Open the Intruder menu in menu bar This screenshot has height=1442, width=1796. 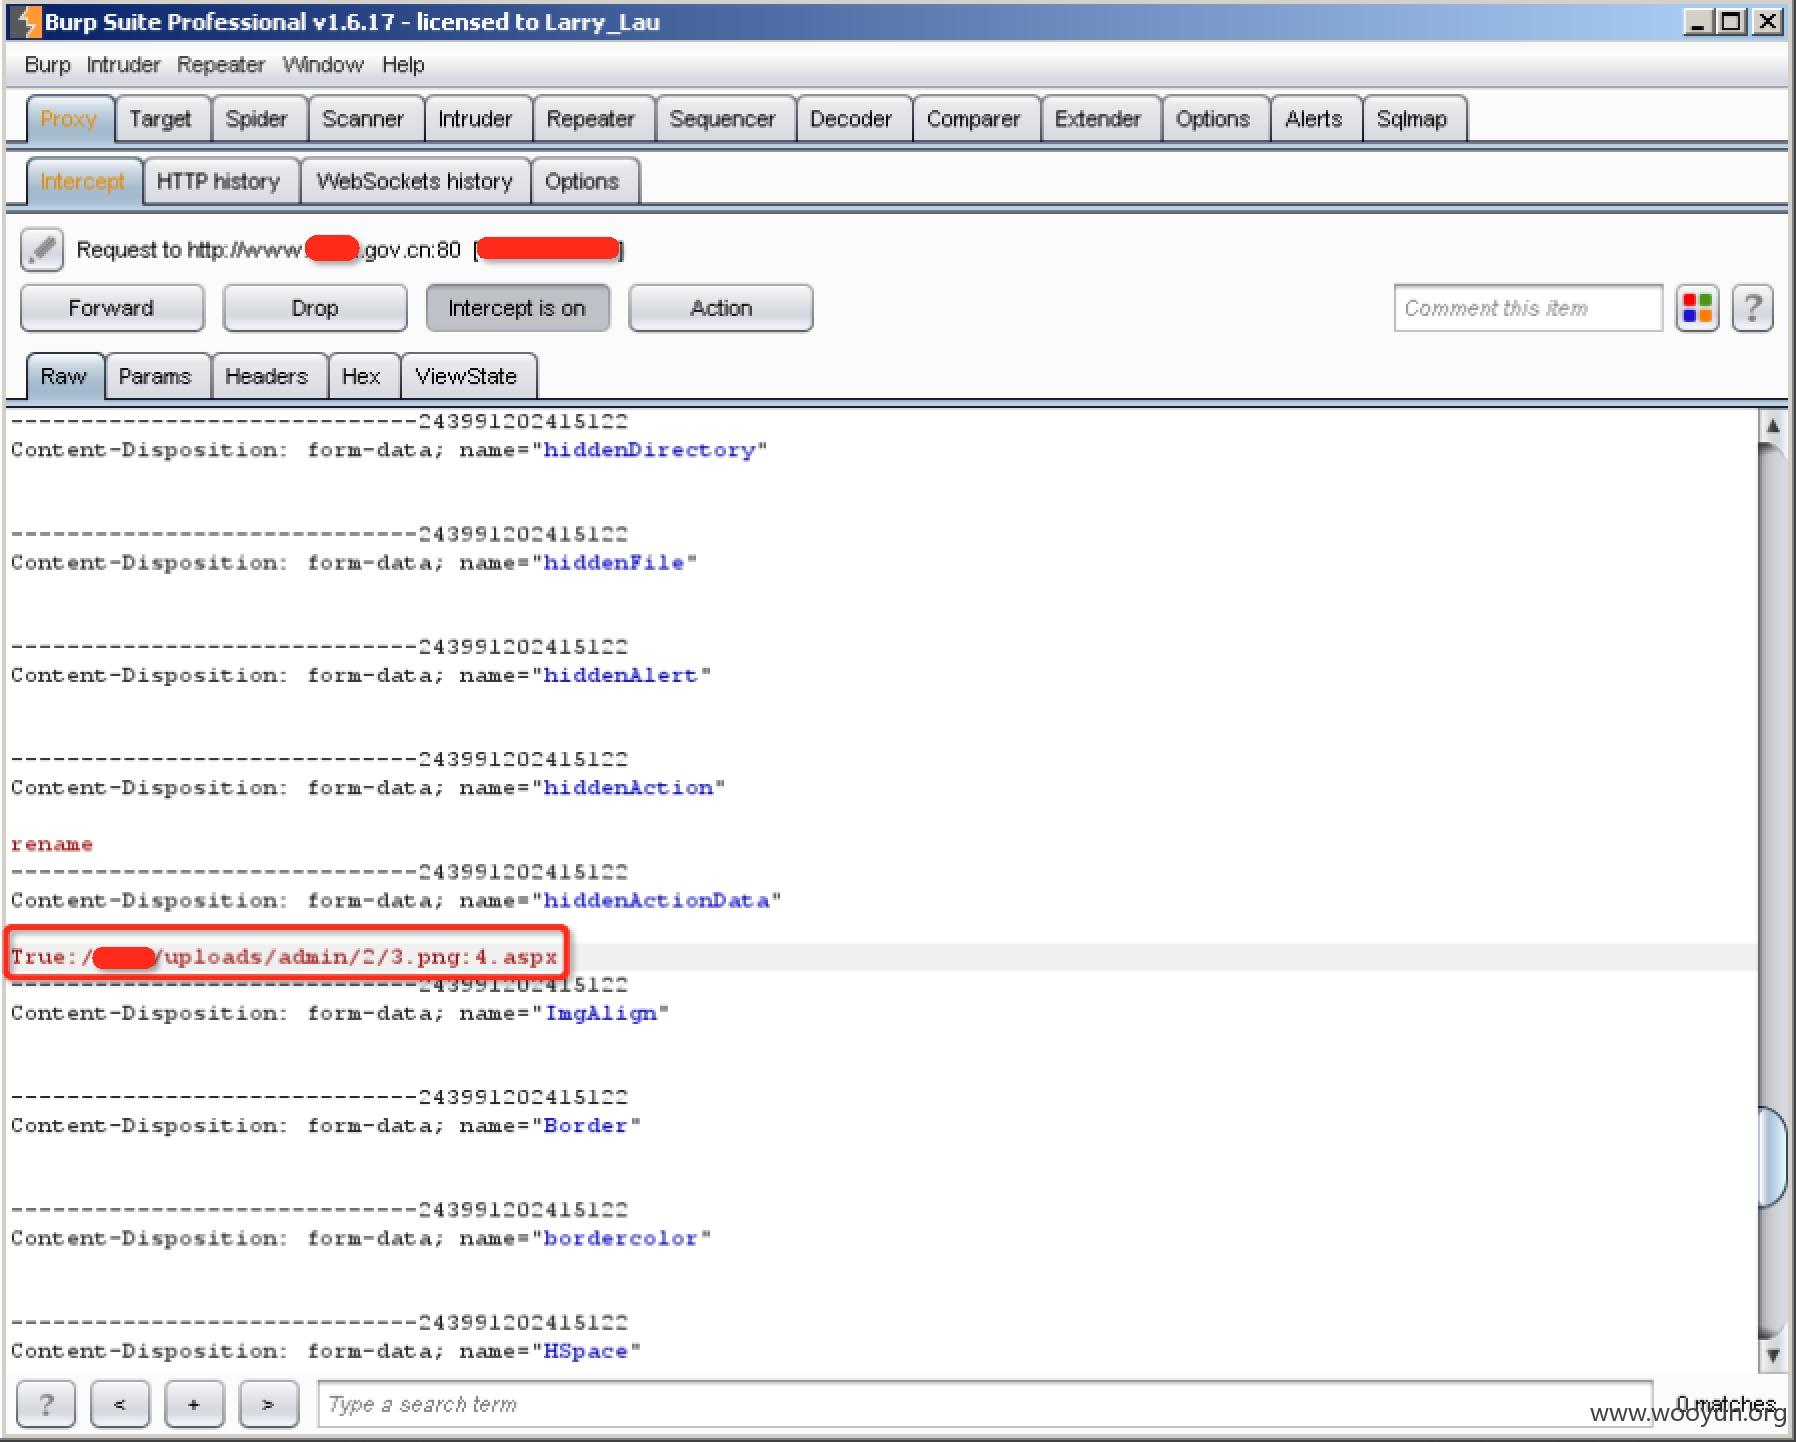pos(123,65)
